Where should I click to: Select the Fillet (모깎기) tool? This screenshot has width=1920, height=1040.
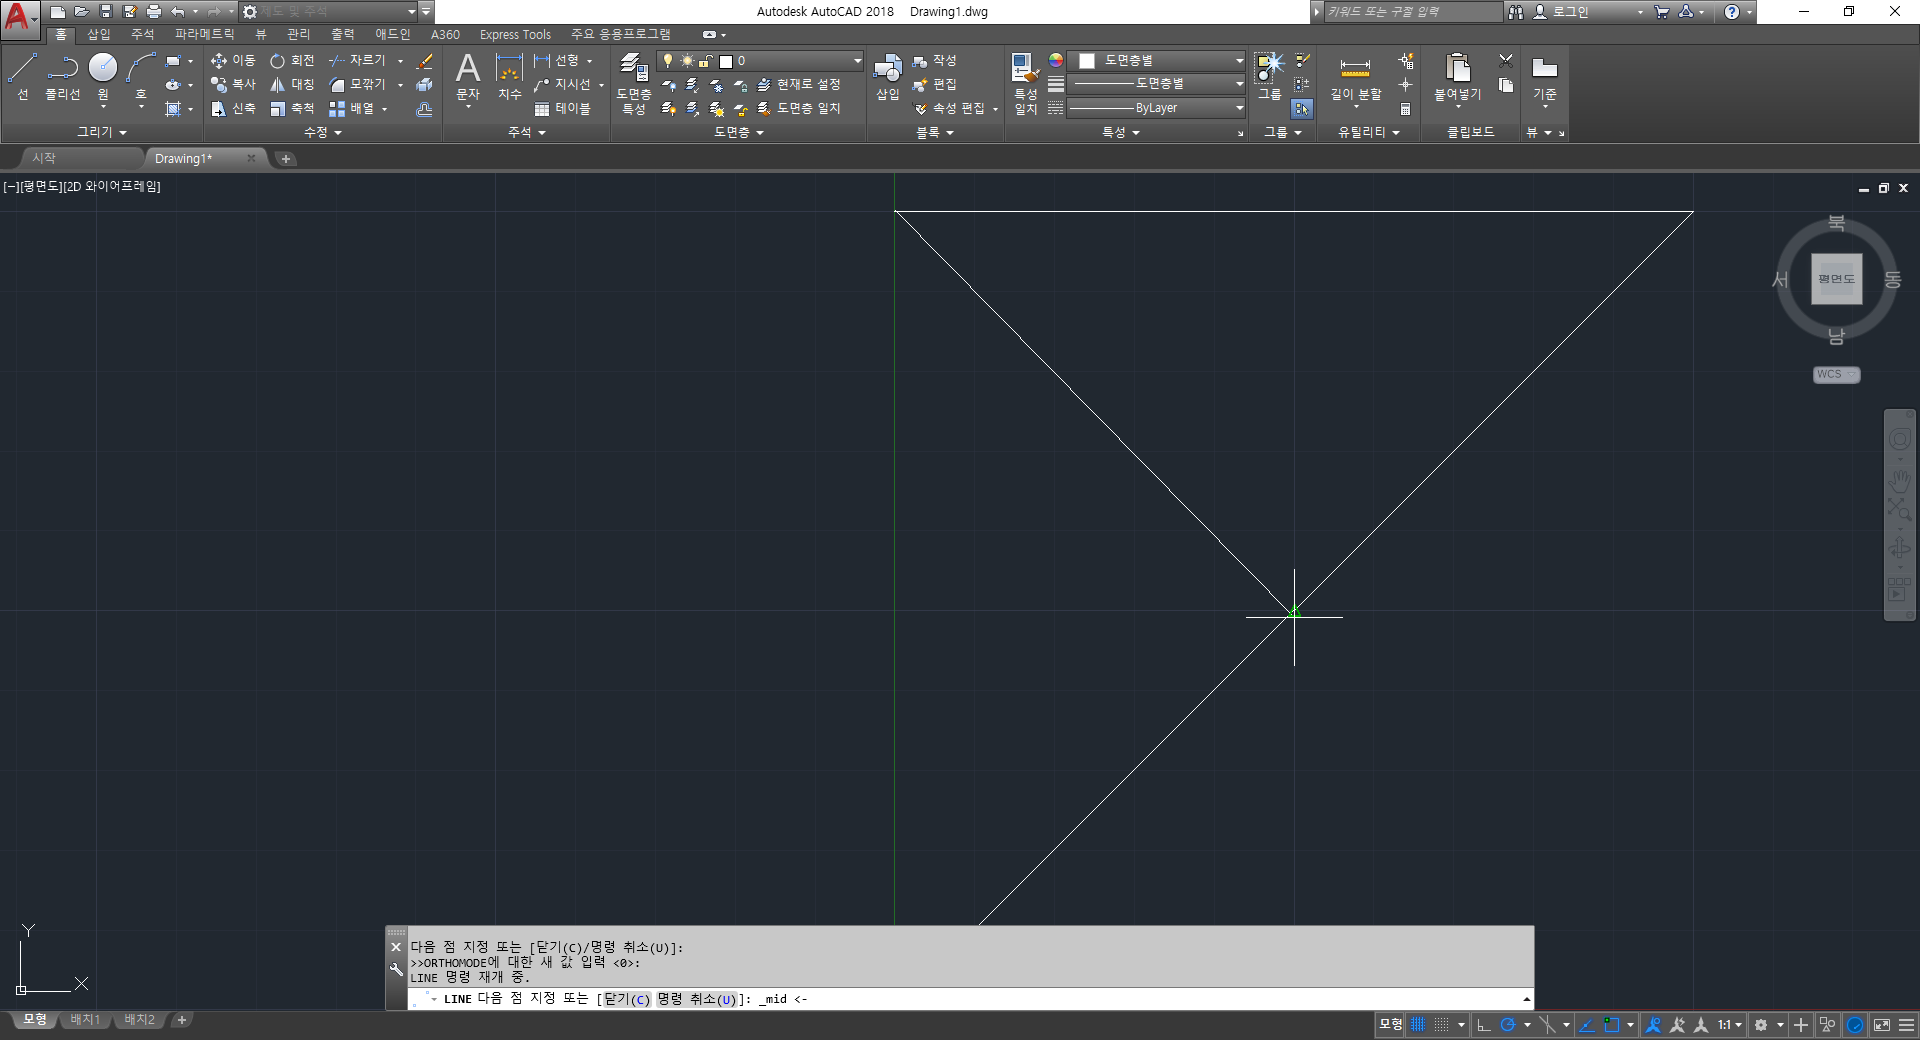coord(357,85)
